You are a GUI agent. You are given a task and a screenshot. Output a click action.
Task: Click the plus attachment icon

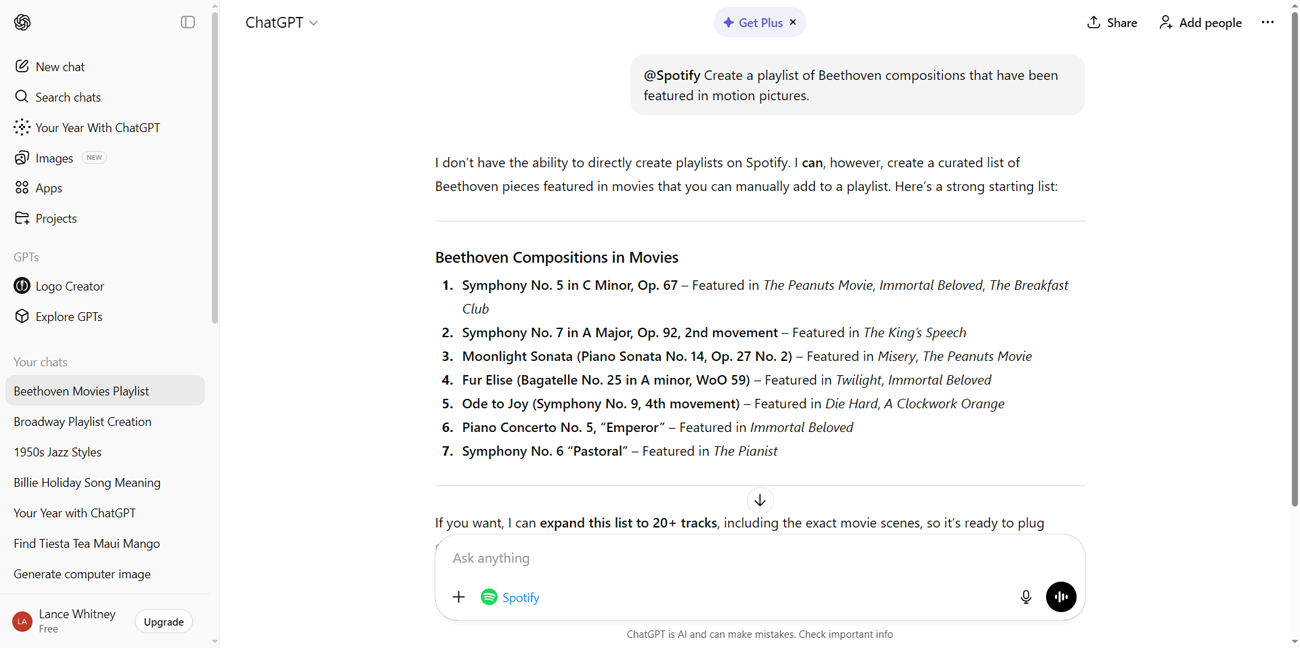pos(459,597)
